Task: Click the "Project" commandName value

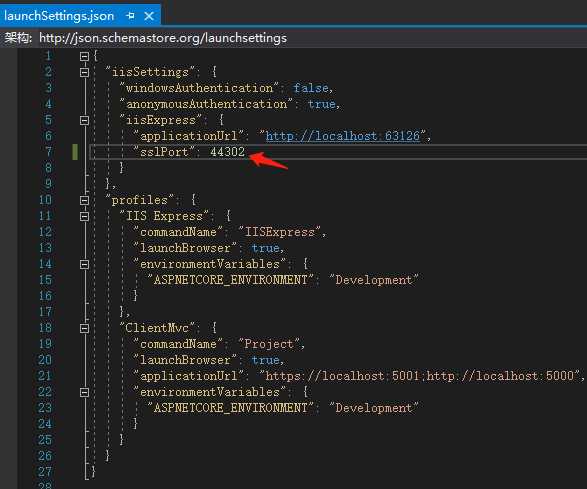Action: tap(269, 344)
